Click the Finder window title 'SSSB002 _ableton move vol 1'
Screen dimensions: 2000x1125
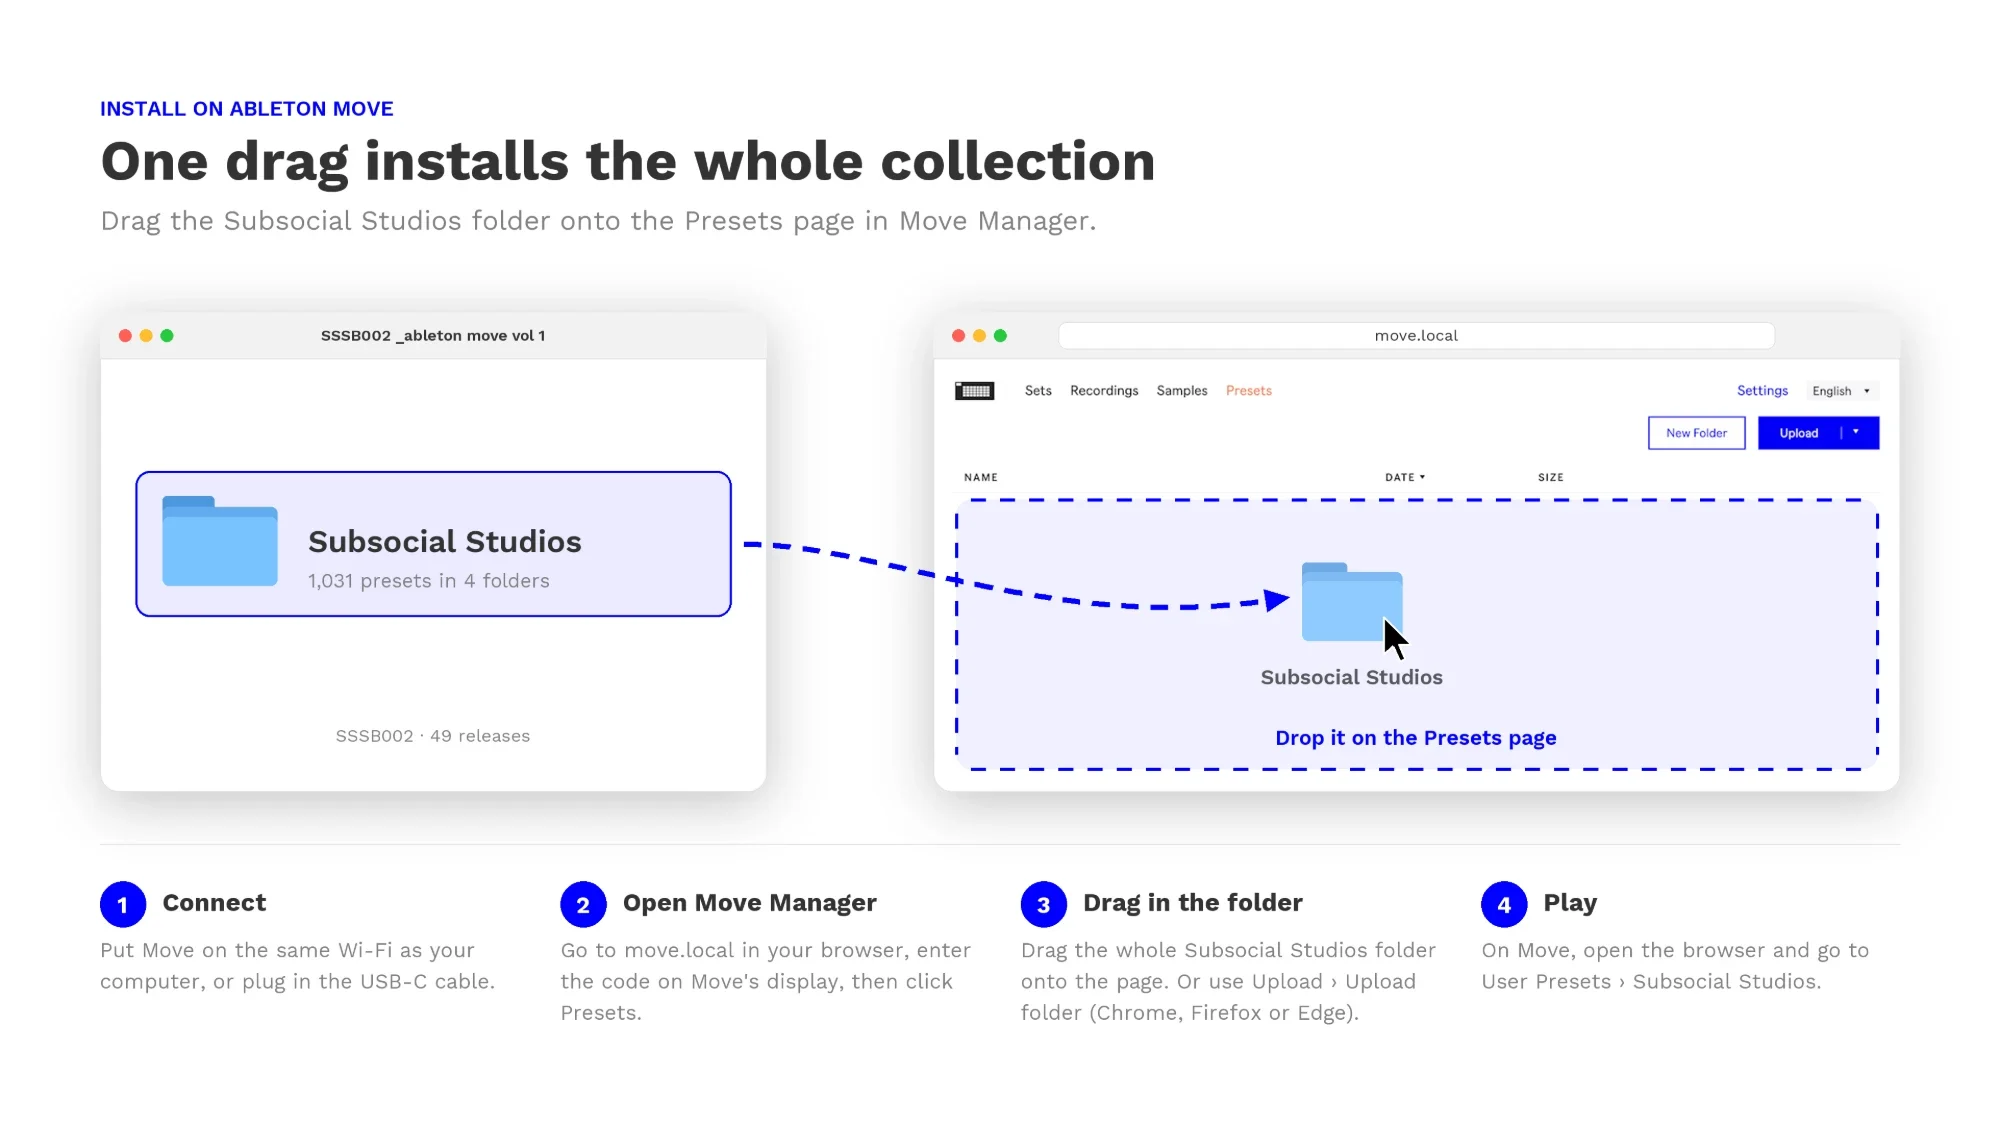pyautogui.click(x=433, y=336)
